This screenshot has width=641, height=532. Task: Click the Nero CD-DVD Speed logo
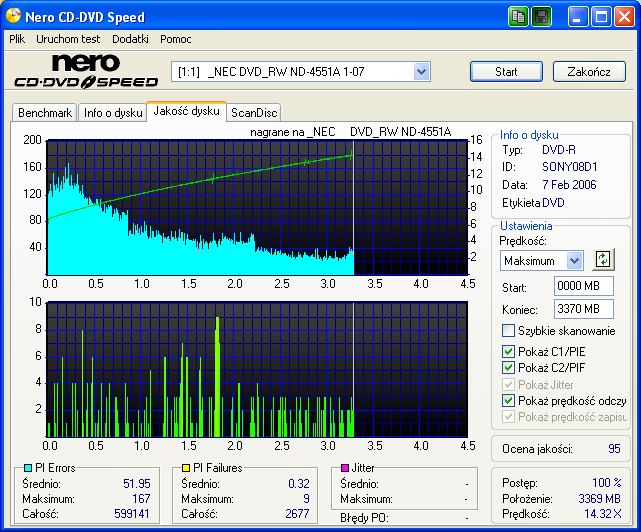pos(85,71)
